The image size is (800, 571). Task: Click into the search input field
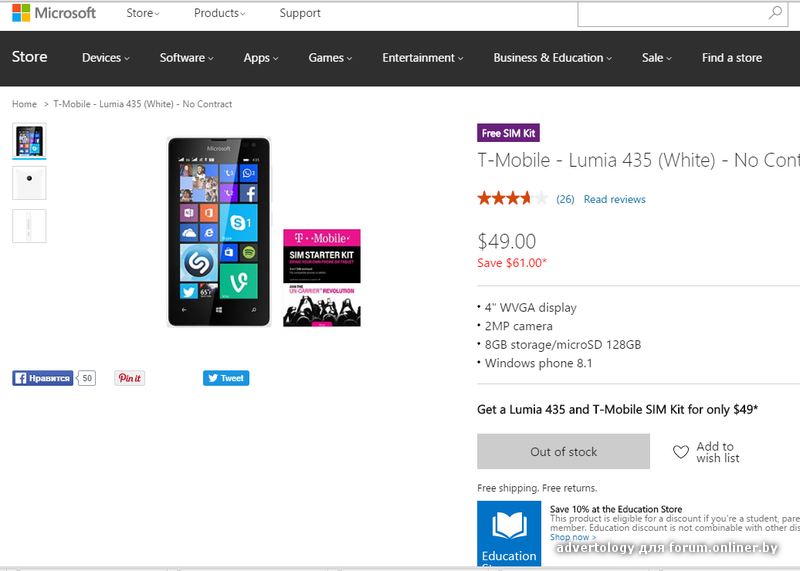(x=670, y=13)
